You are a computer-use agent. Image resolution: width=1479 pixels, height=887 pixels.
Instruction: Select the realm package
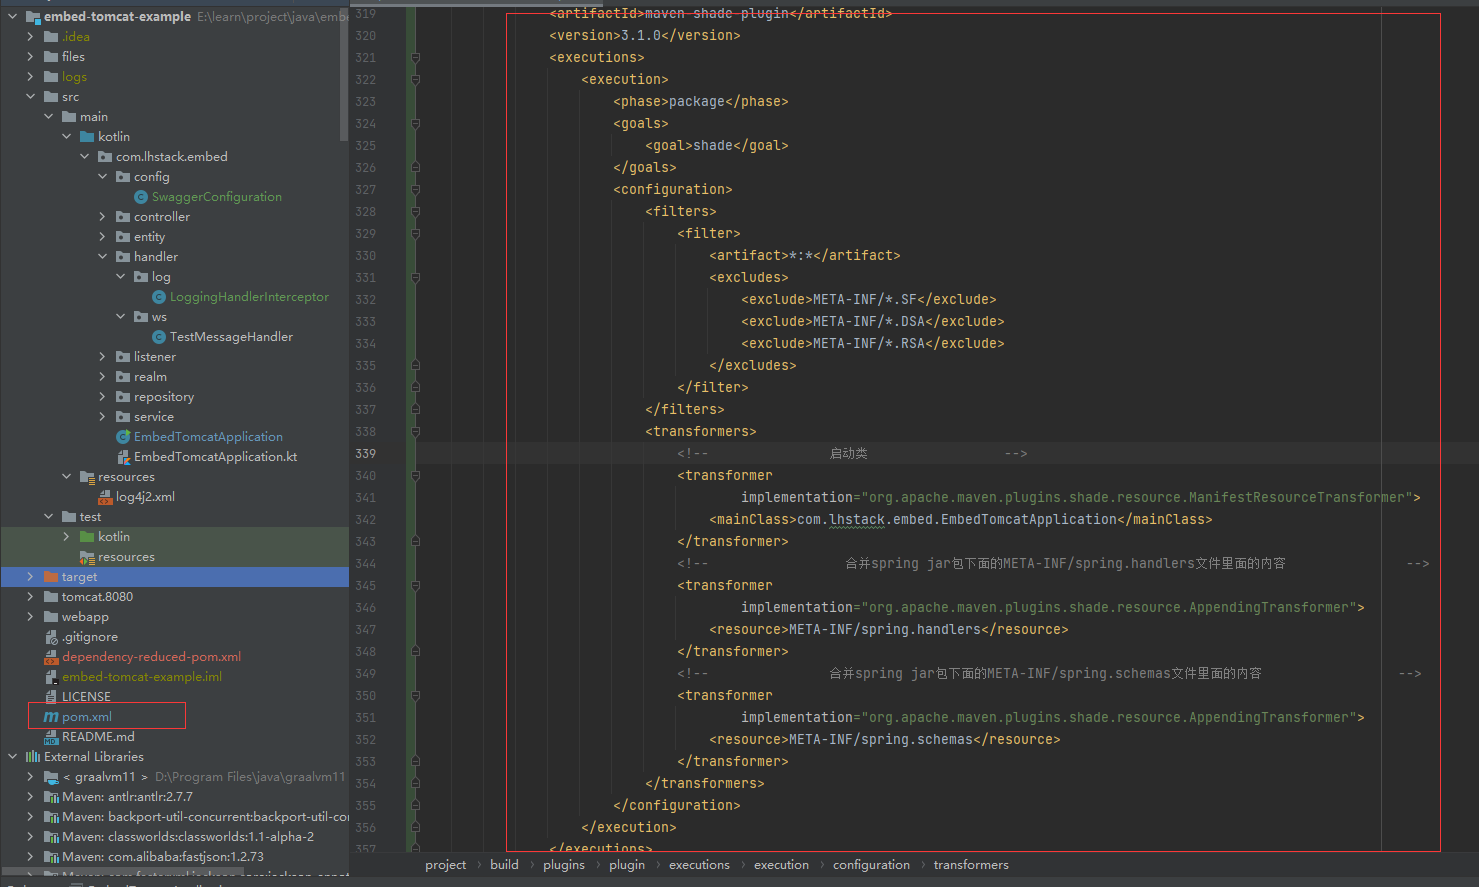150,377
